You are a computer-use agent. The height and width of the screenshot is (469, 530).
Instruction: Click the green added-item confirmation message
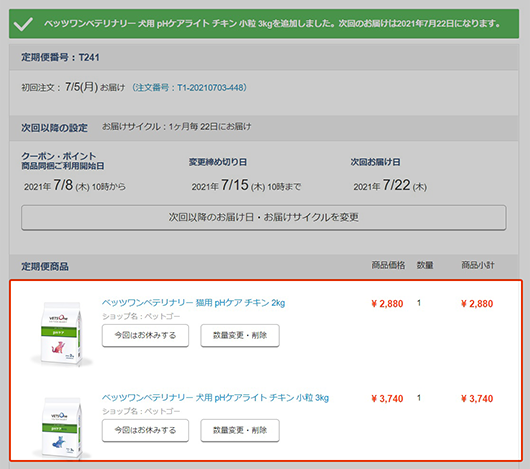tap(272, 24)
